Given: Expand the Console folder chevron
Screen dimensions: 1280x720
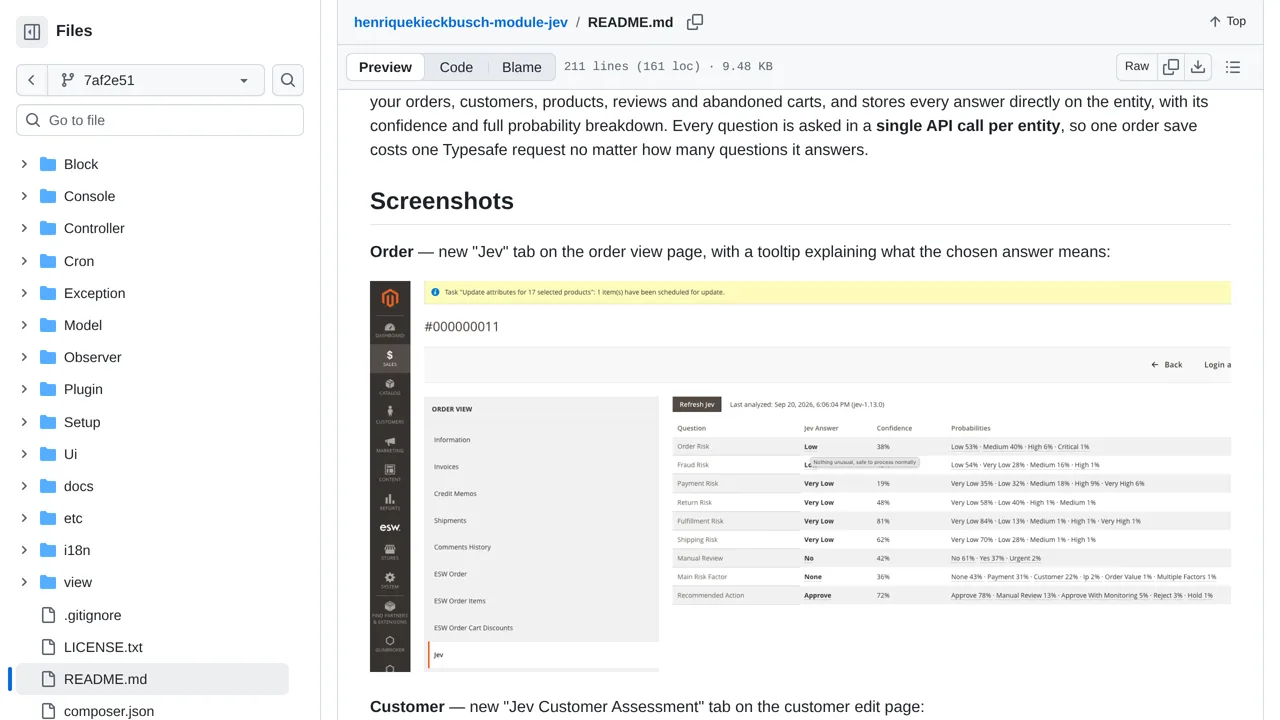Looking at the screenshot, I should point(24,196).
